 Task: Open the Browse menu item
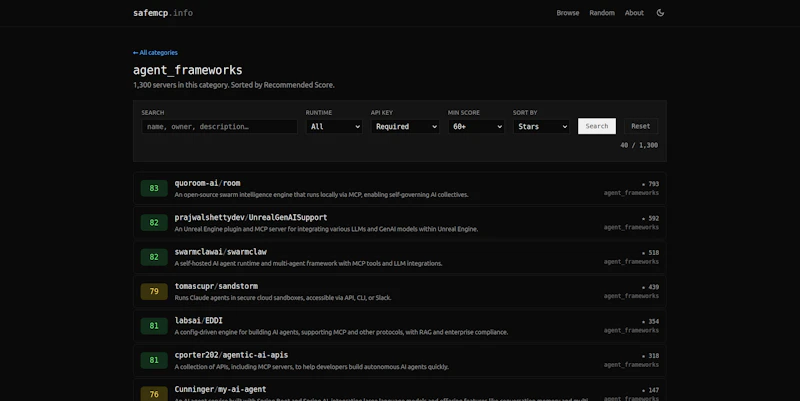pyautogui.click(x=567, y=13)
